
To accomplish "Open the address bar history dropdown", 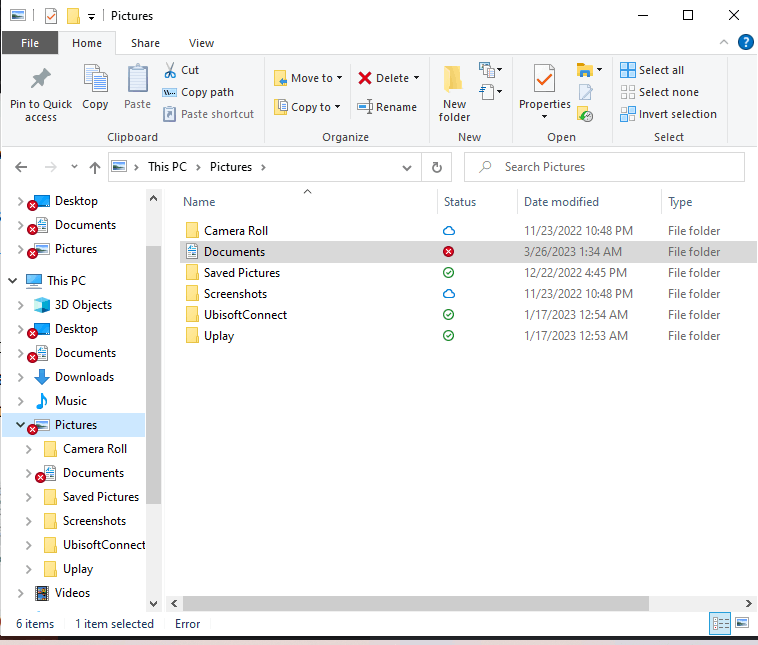I will pos(407,167).
